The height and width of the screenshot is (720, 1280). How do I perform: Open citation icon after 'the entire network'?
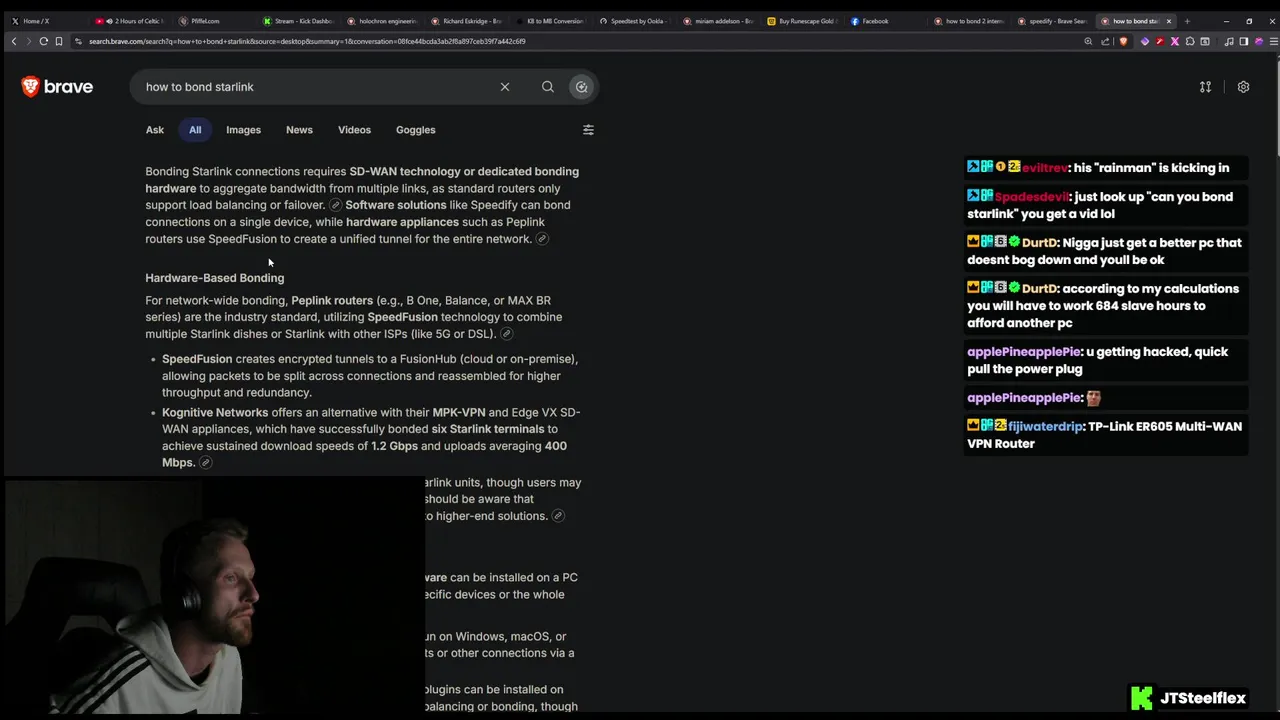coord(542,239)
